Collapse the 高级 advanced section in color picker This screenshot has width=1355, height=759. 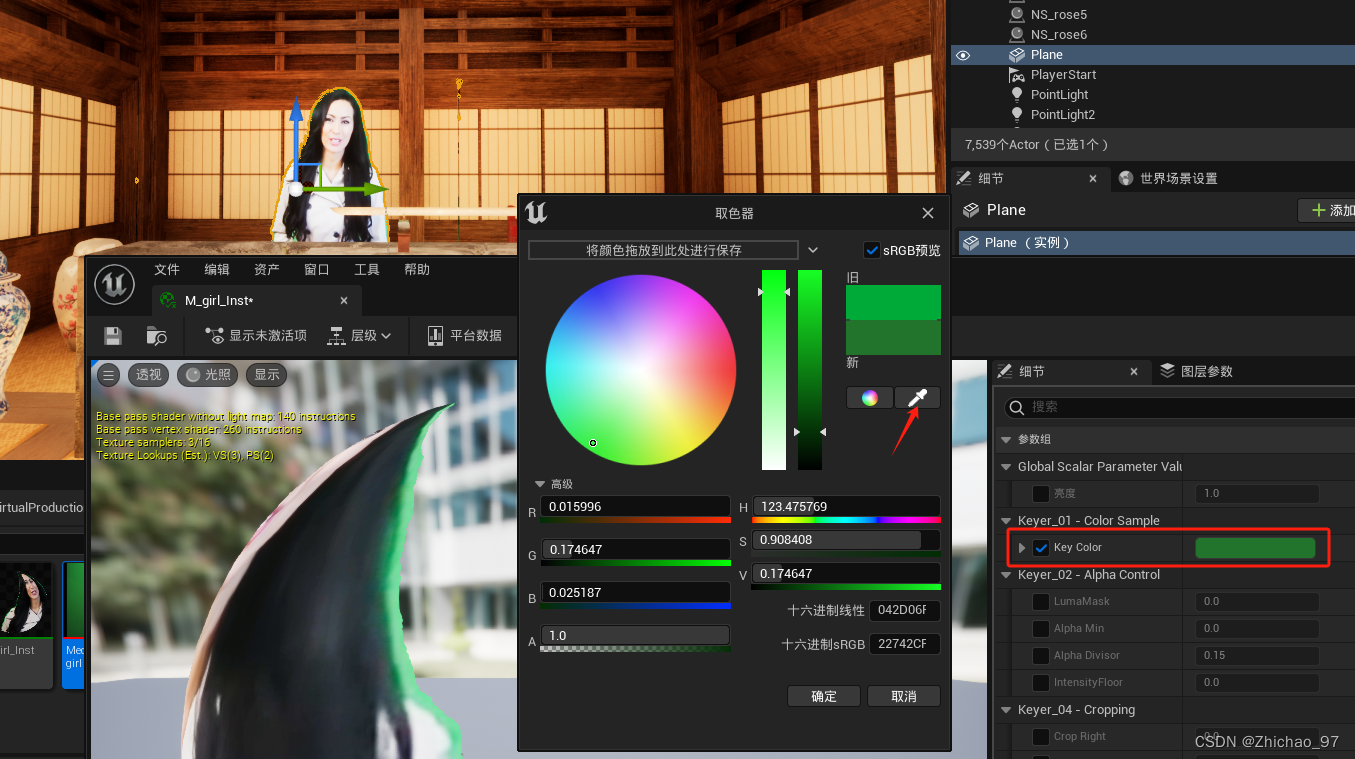coord(540,484)
